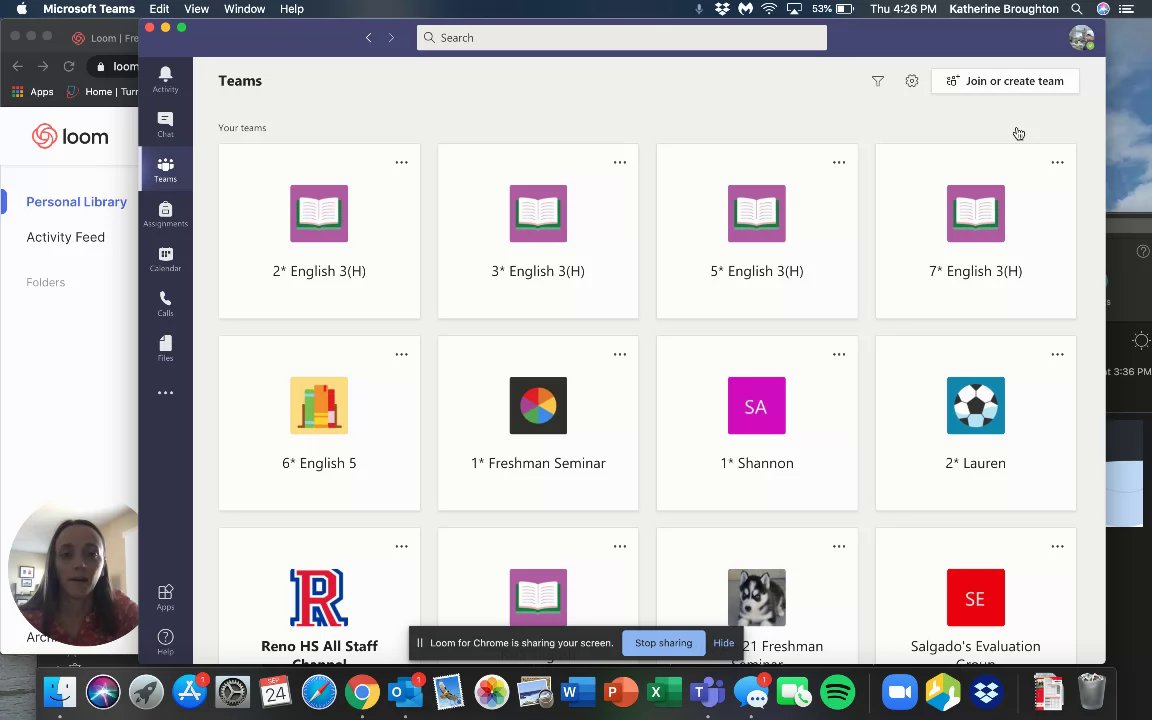
Task: Open manage teams gear icon
Action: click(912, 81)
